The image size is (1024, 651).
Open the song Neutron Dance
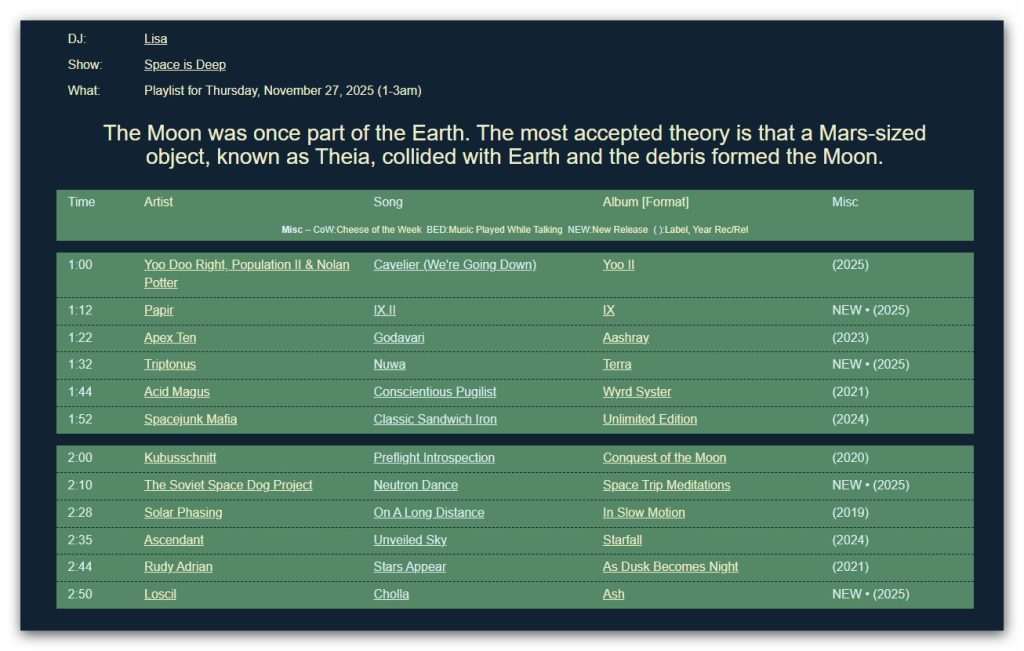(x=414, y=484)
